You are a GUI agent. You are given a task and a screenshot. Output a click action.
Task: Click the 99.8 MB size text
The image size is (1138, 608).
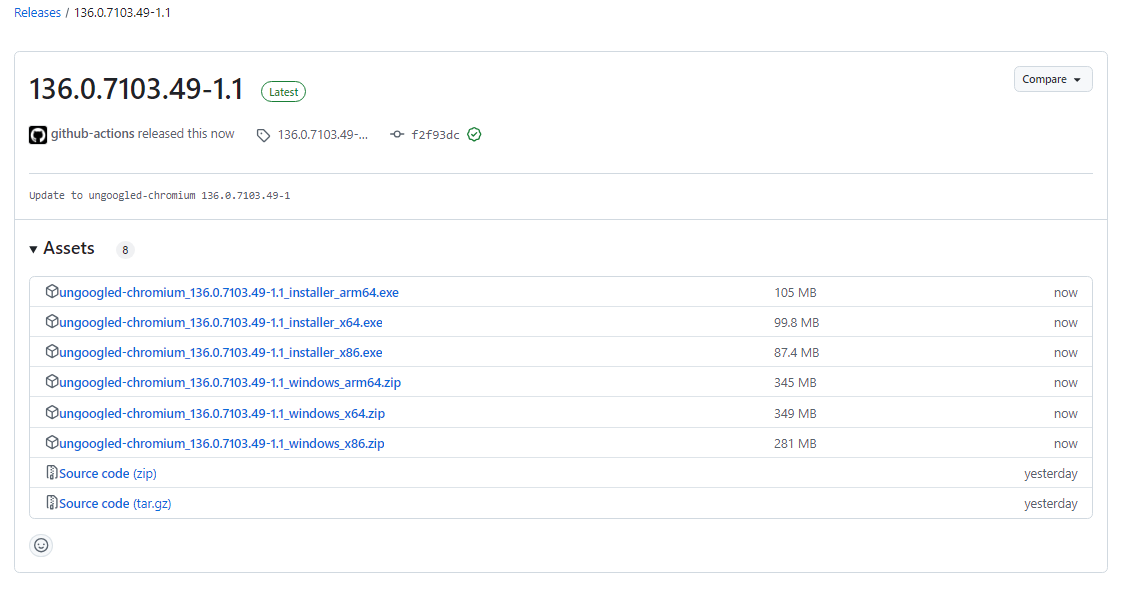[796, 322]
